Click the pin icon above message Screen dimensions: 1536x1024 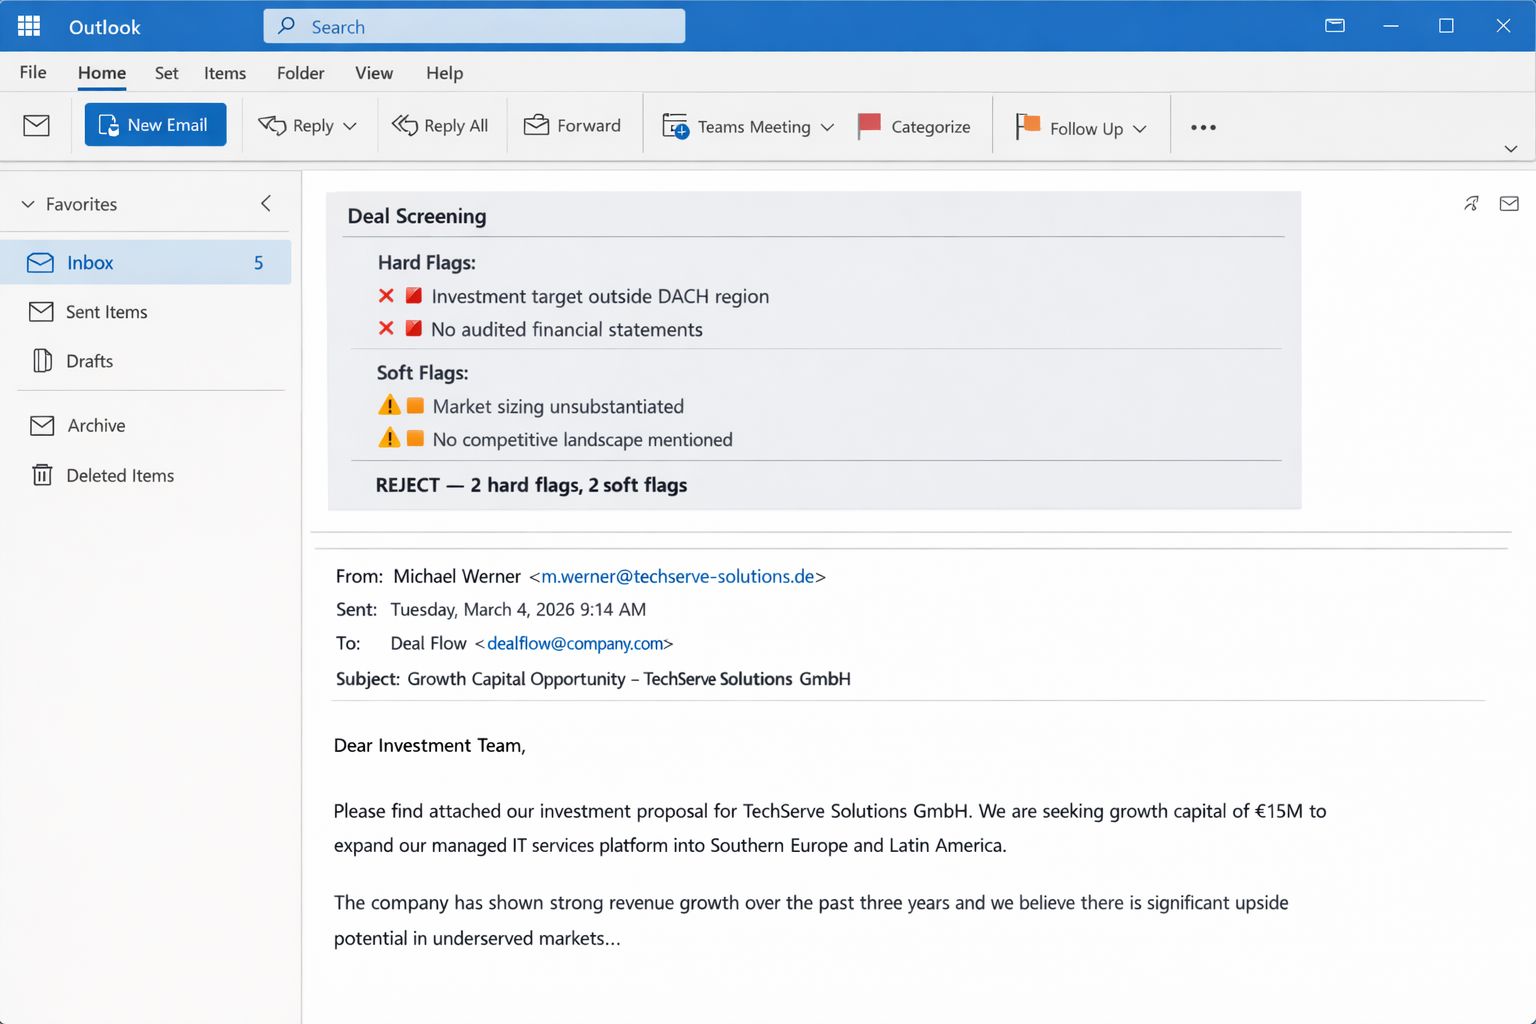pyautogui.click(x=1471, y=204)
